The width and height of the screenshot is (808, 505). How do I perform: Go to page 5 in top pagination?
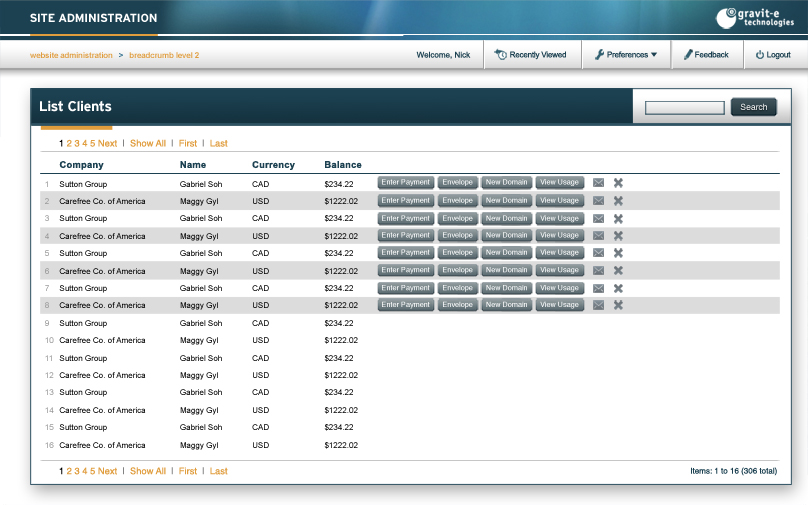(93, 143)
